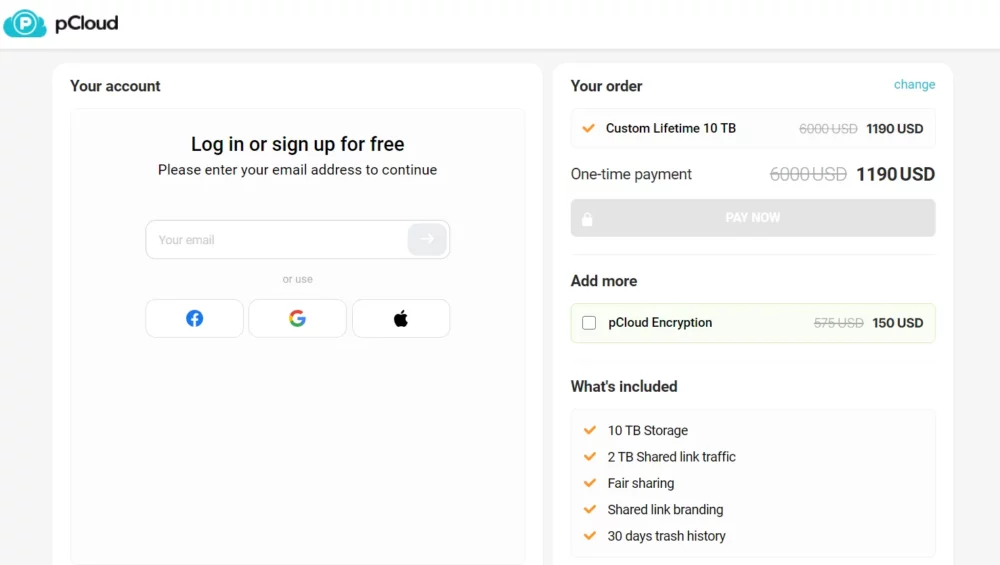This screenshot has height=565, width=1000.
Task: Click the checkmark beside Custom Lifetime 10 TB
Action: [x=589, y=128]
